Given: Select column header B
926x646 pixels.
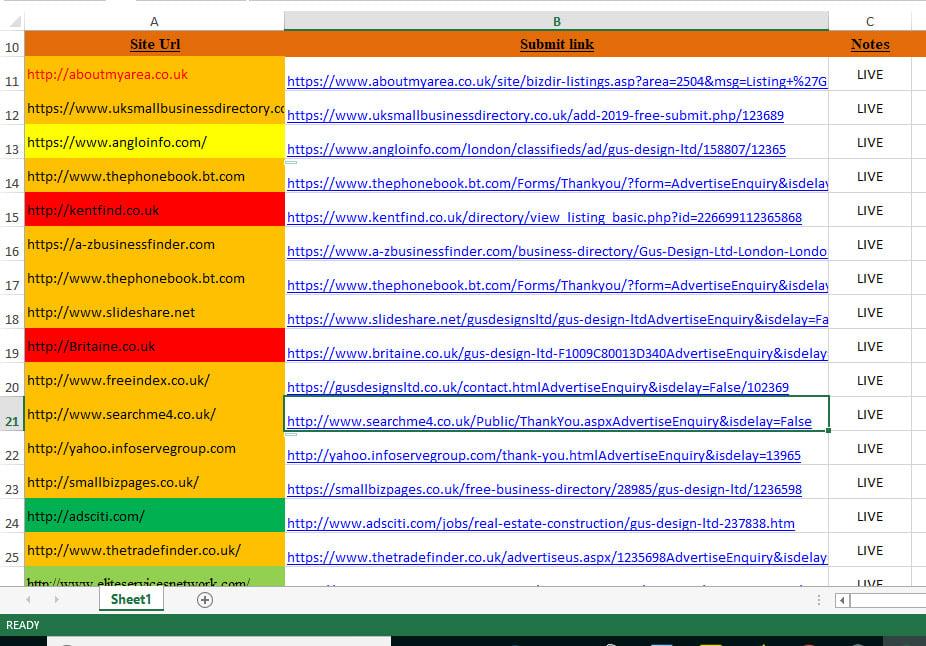Looking at the screenshot, I should pos(556,20).
